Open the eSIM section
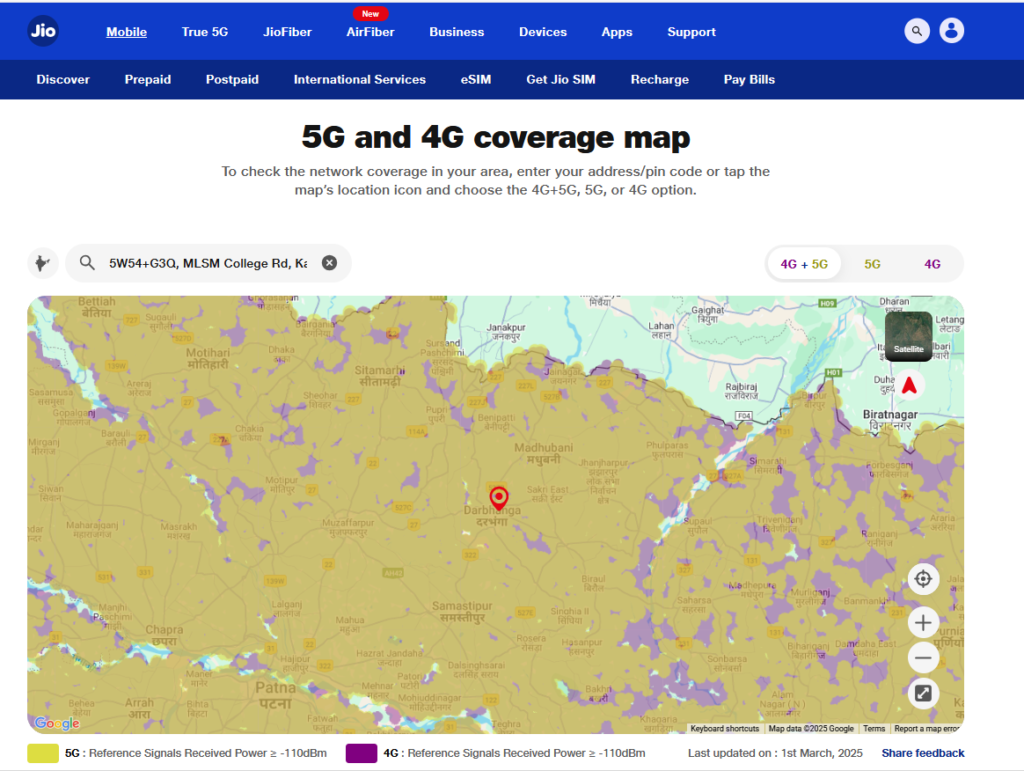The width and height of the screenshot is (1024, 771). tap(476, 79)
